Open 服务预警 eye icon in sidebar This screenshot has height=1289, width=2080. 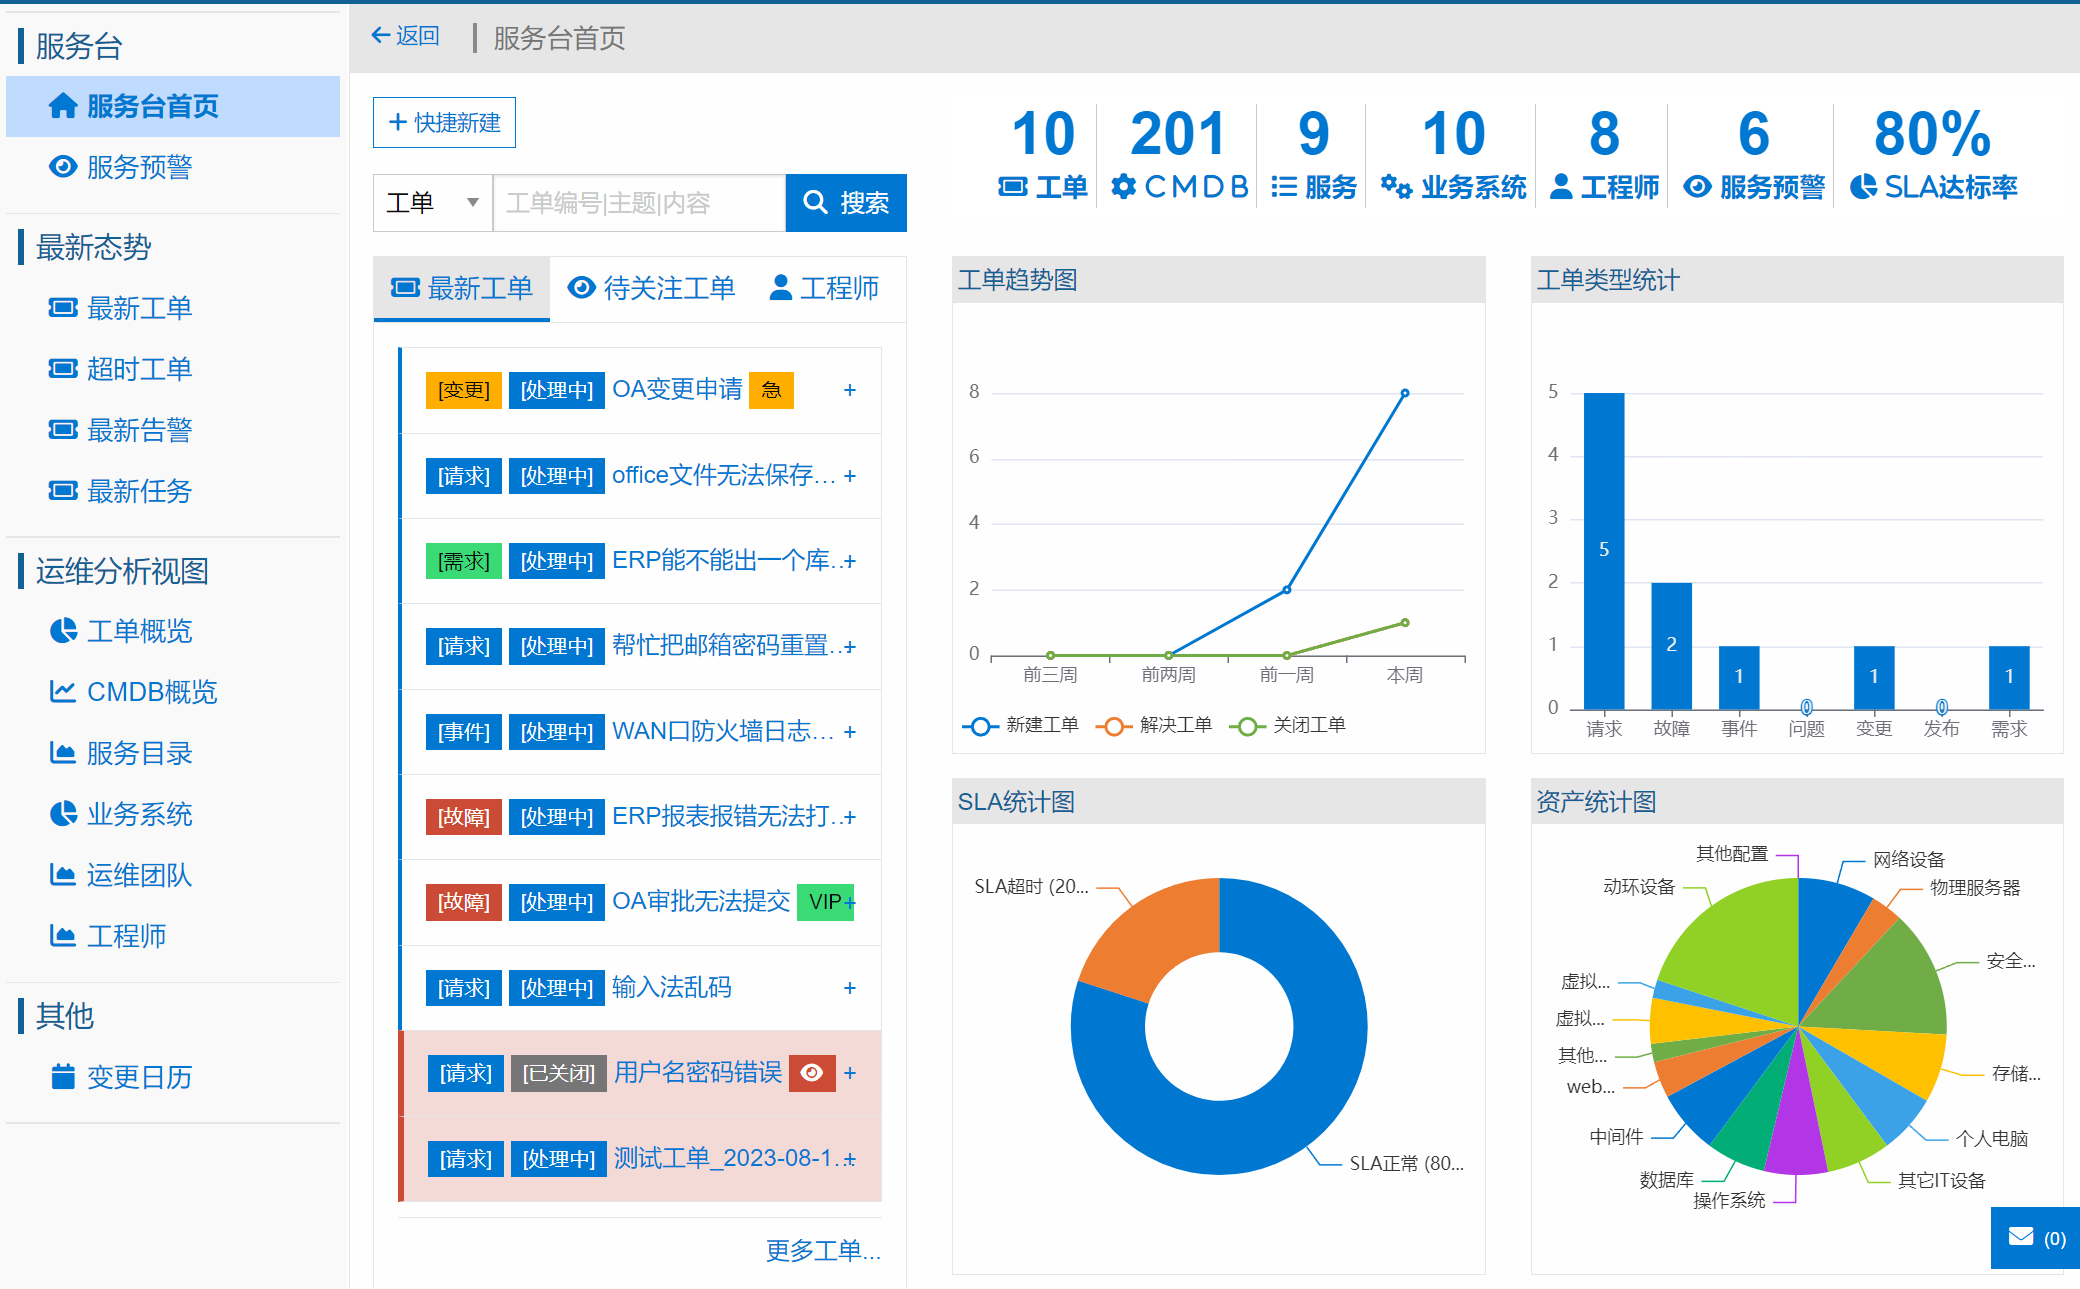[63, 167]
